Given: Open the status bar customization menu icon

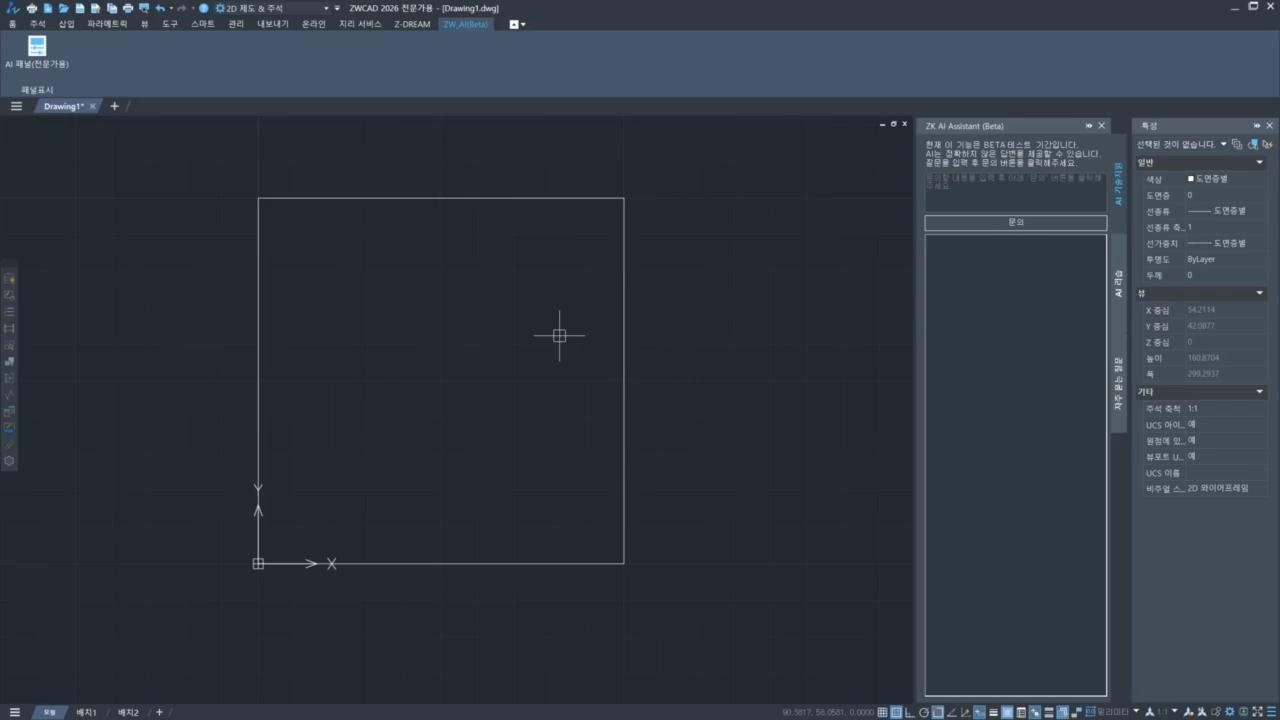Looking at the screenshot, I should [1271, 712].
